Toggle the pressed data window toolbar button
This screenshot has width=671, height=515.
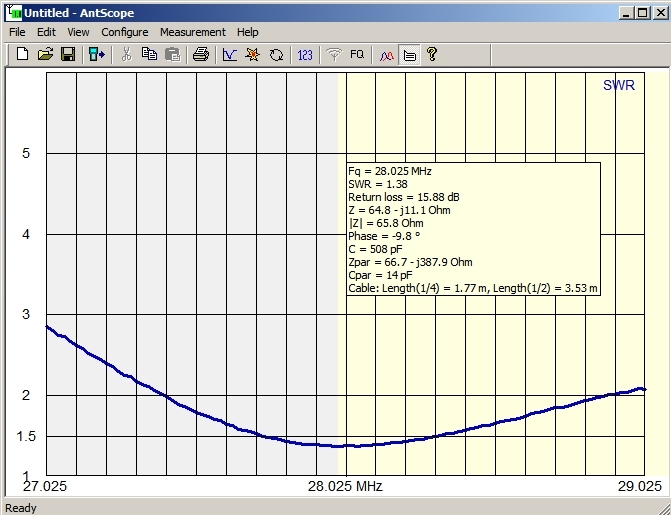pyautogui.click(x=409, y=55)
